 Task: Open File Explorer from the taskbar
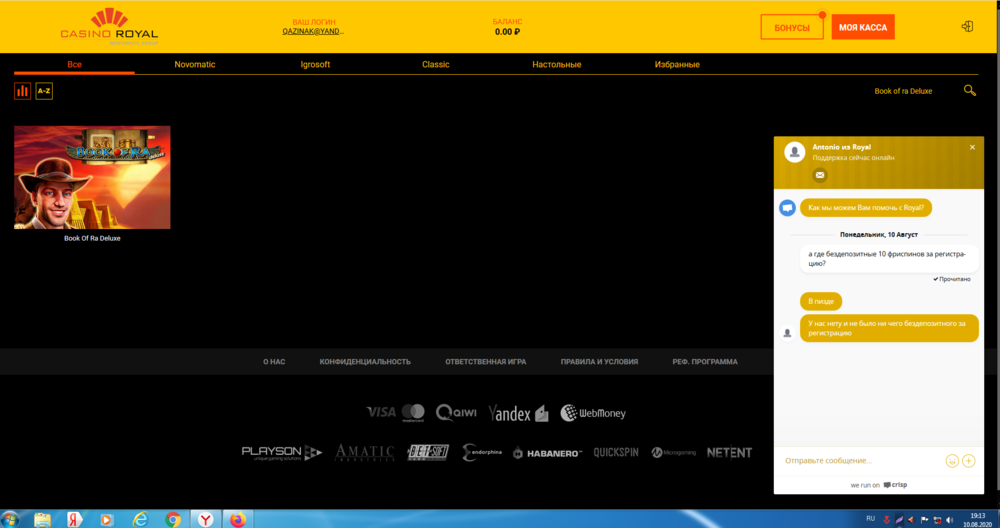click(x=42, y=520)
